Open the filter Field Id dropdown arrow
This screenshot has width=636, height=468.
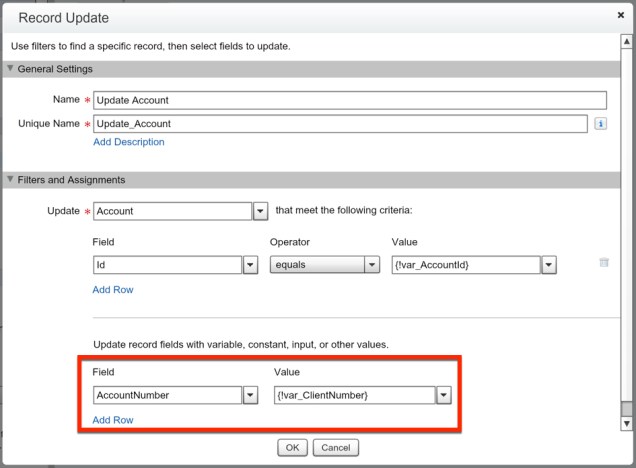coord(251,265)
